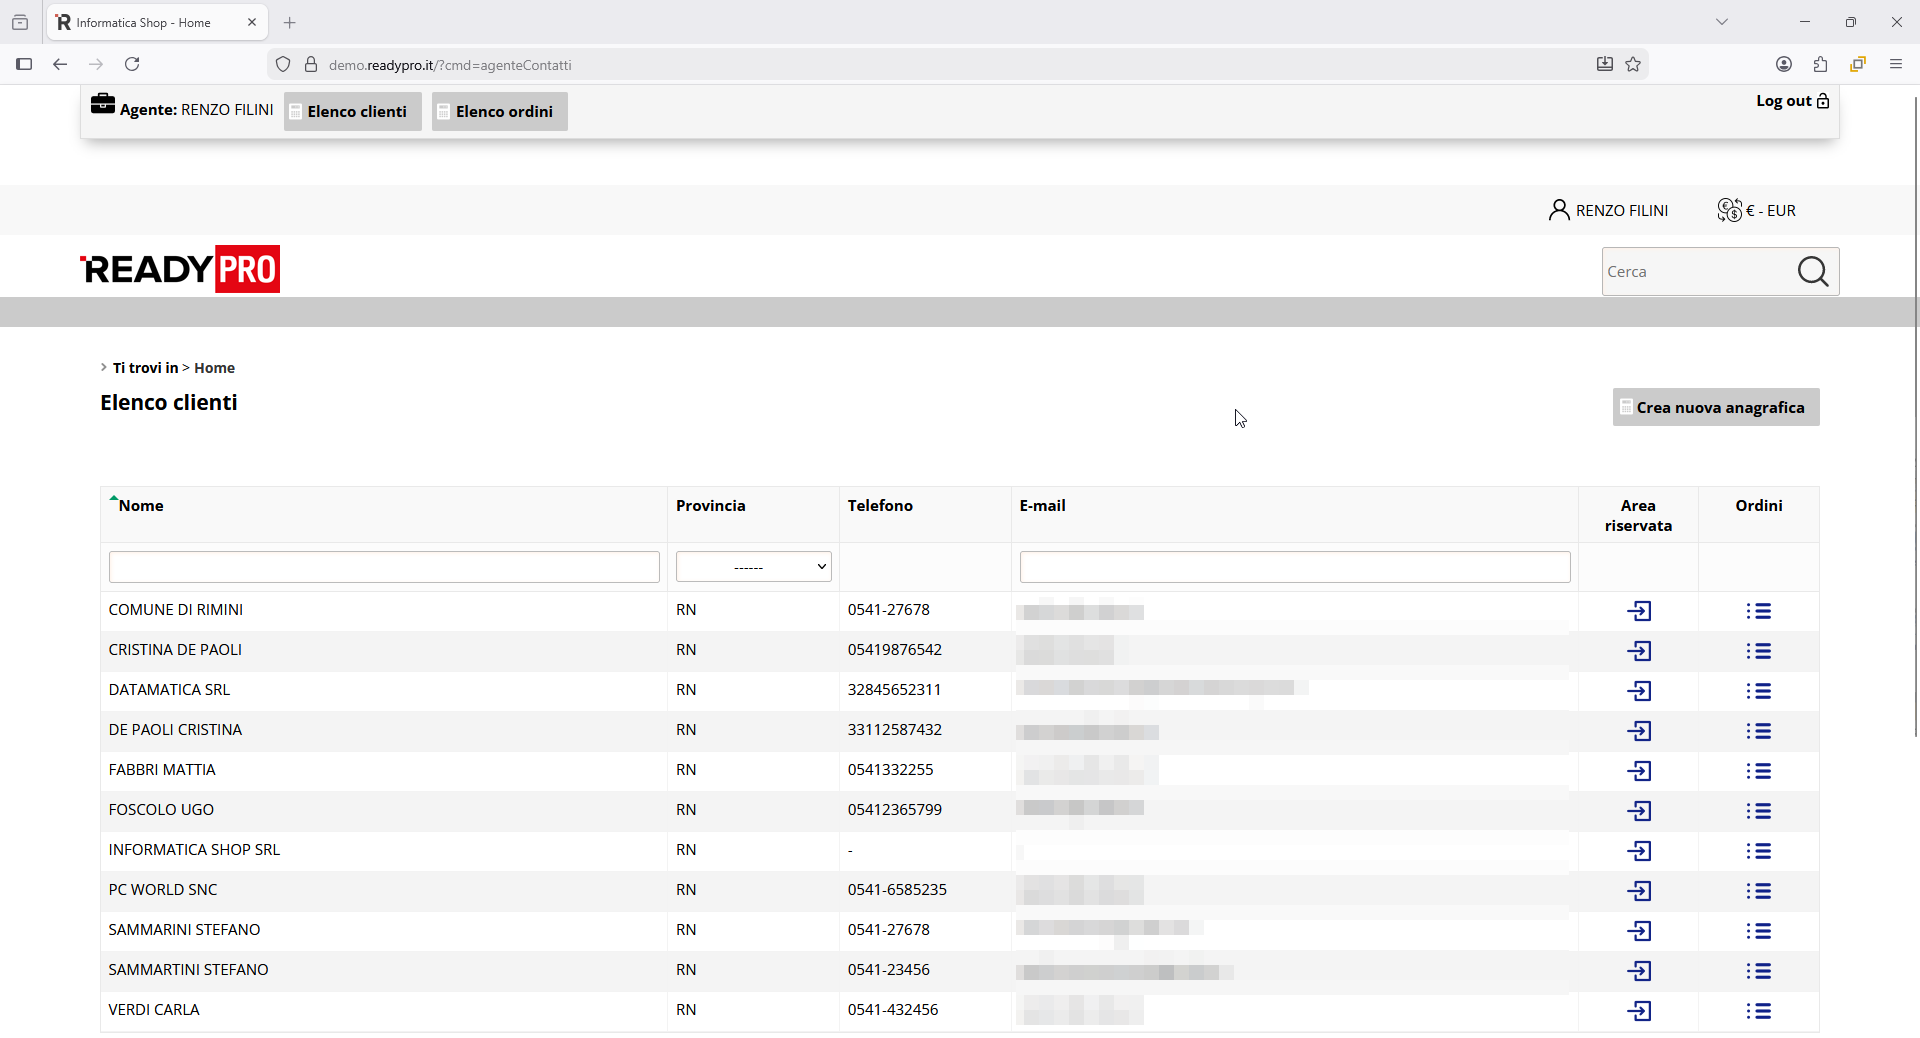The height and width of the screenshot is (1038, 1920).
Task: Click the ReadyPro logo
Action: (180, 269)
